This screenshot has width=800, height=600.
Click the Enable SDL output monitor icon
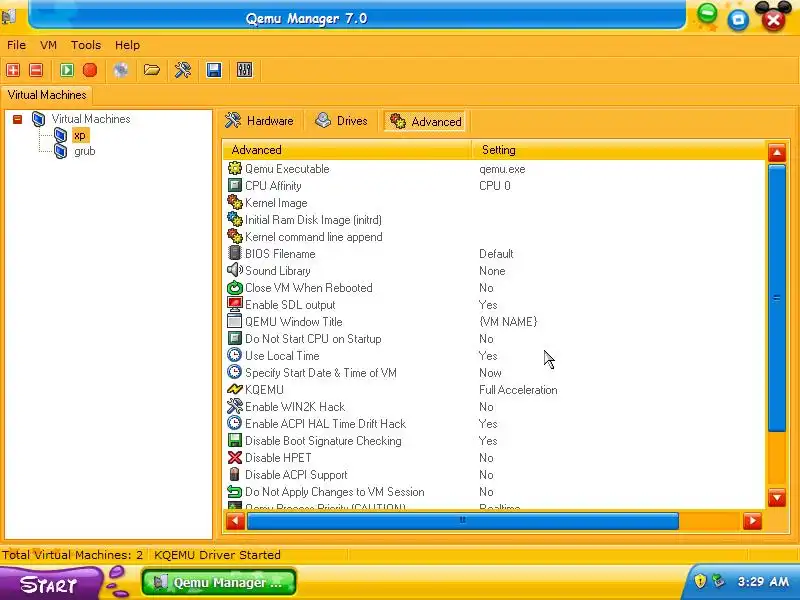pos(235,305)
